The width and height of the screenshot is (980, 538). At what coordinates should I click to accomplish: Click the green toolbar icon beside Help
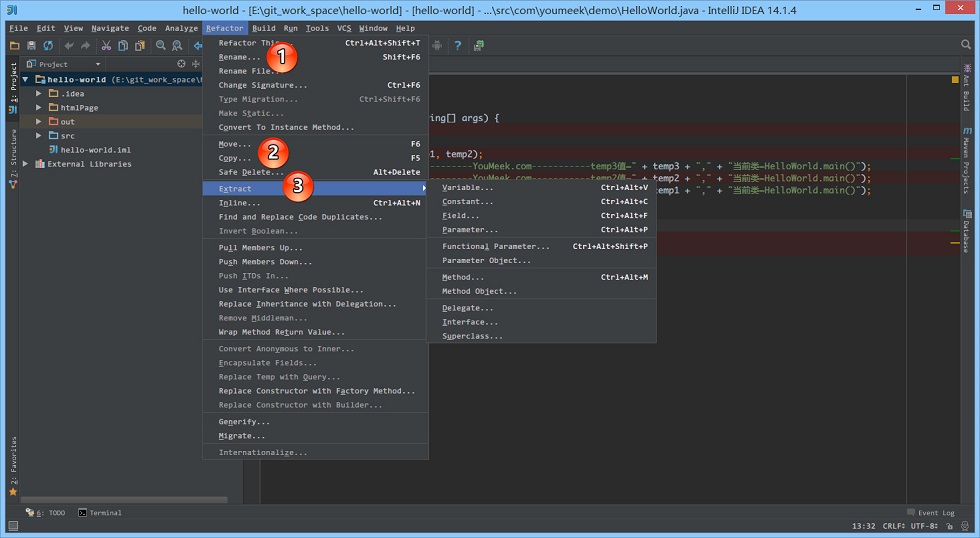point(479,46)
